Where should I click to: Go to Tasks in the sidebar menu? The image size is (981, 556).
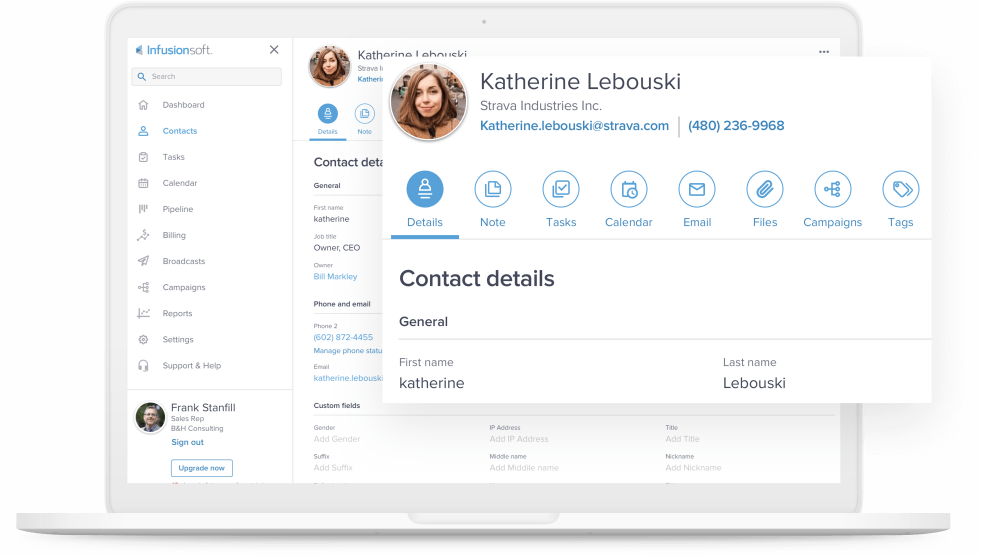(x=173, y=157)
